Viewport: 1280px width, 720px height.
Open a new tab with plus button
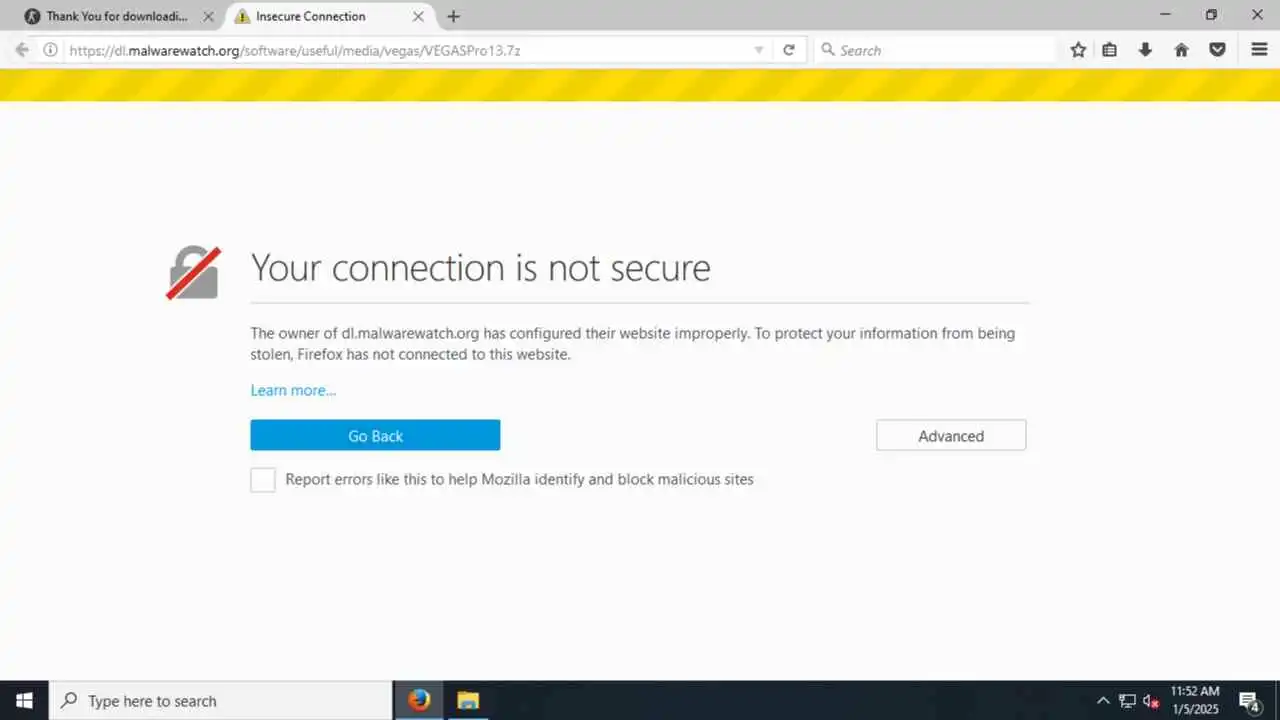point(453,16)
